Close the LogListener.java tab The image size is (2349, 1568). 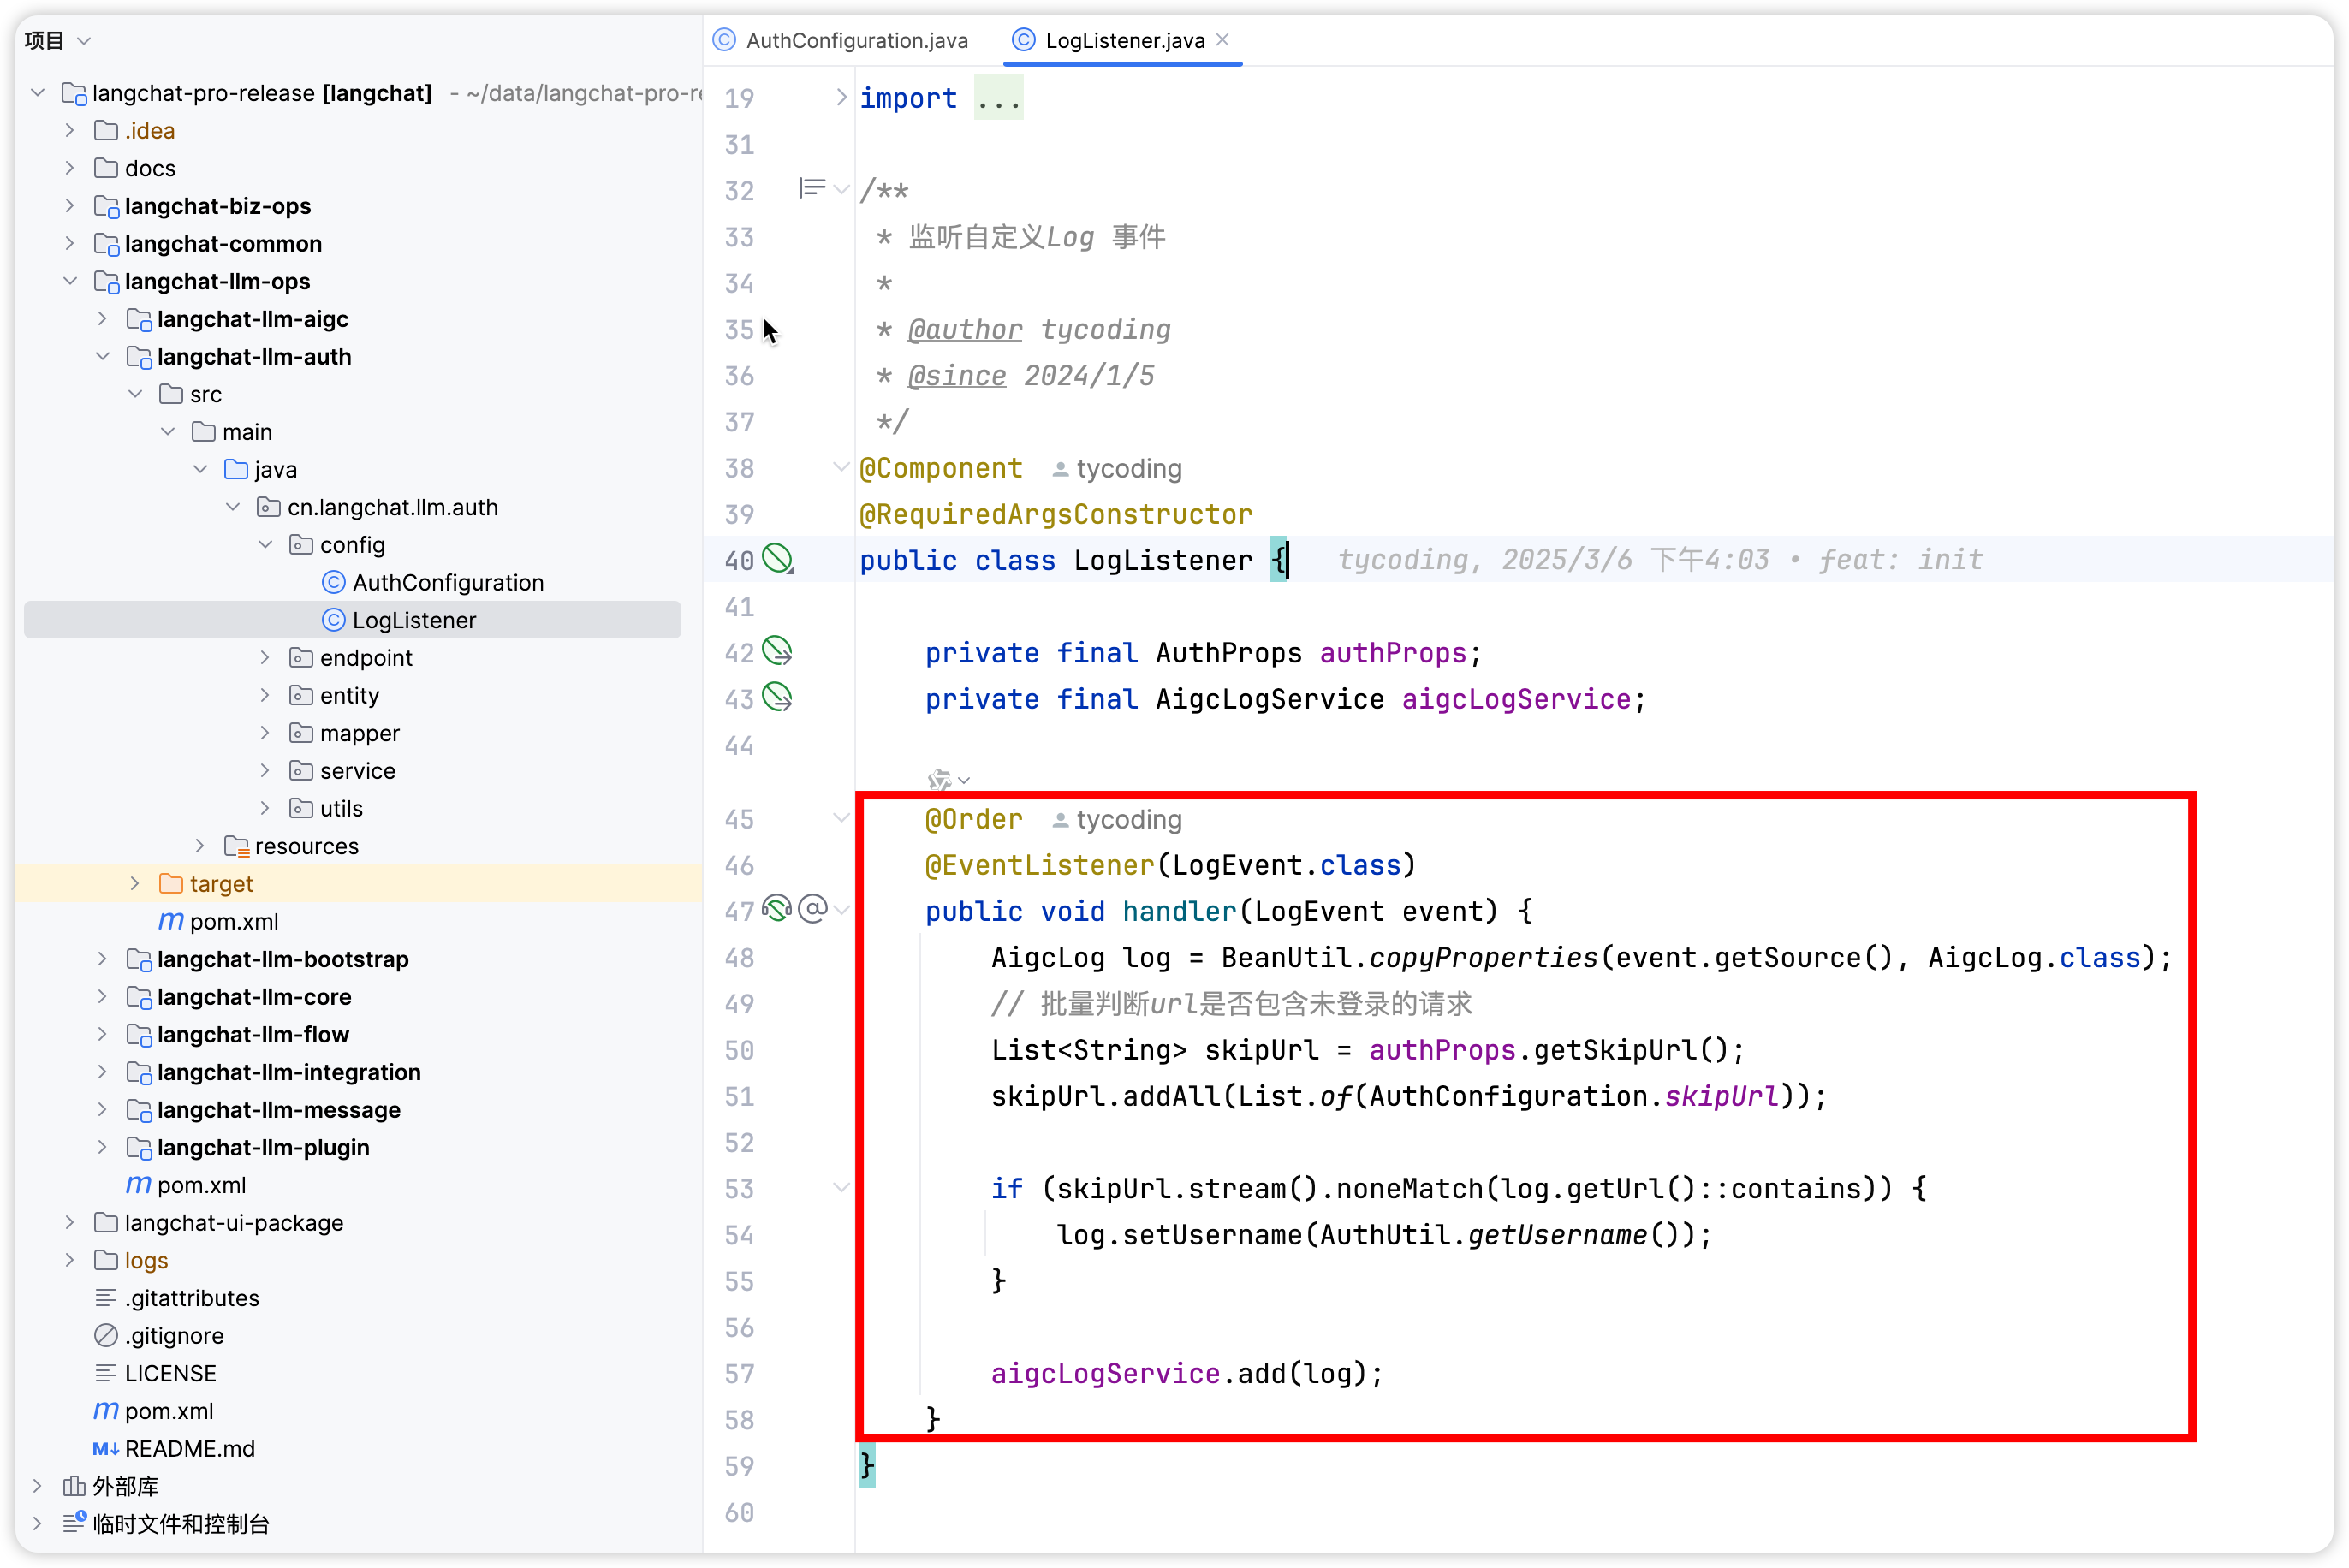[x=1222, y=40]
